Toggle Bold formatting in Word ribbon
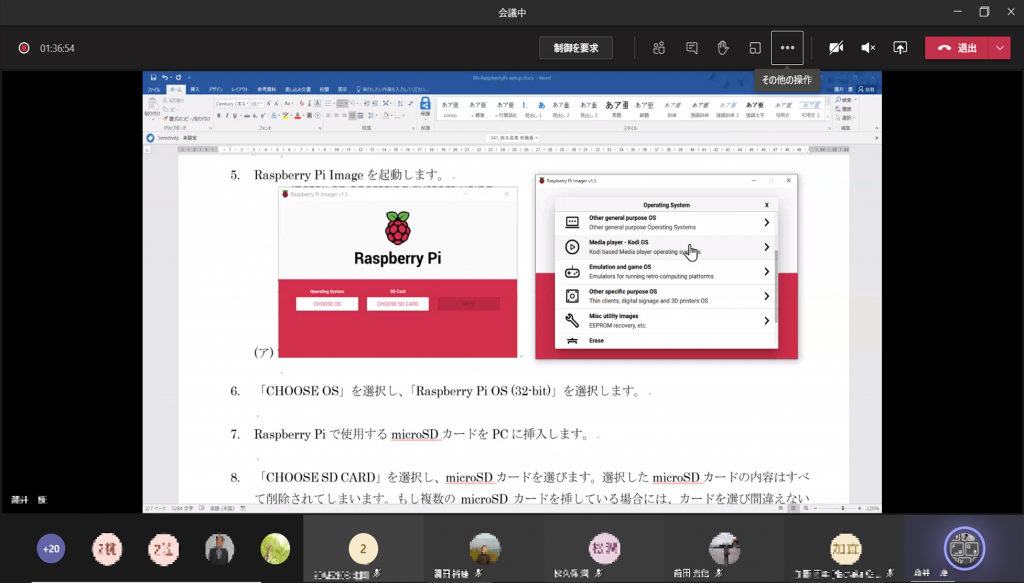The width and height of the screenshot is (1024, 583). (219, 116)
